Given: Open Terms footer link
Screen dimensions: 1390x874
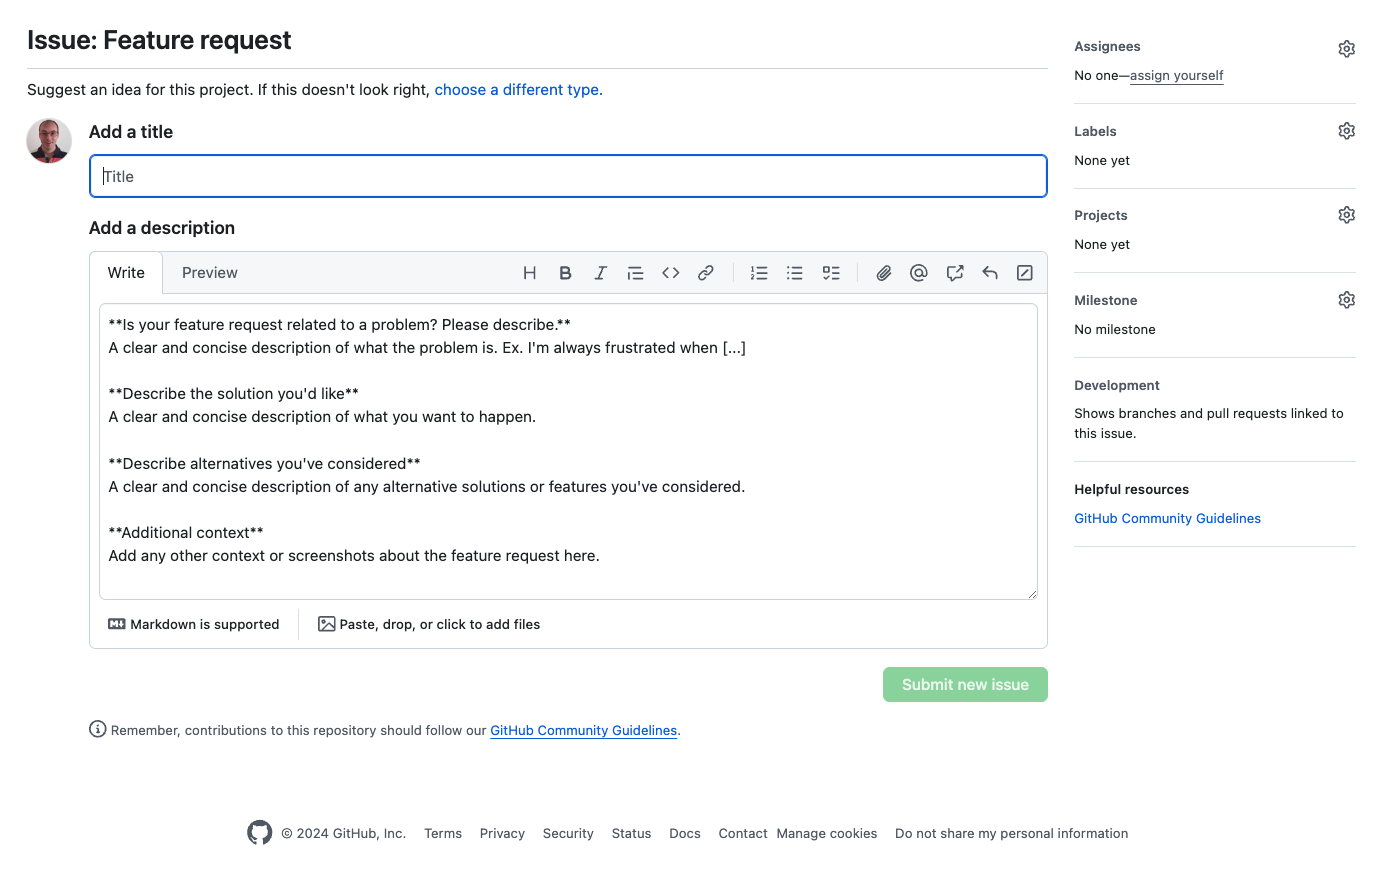Looking at the screenshot, I should pyautogui.click(x=443, y=833).
